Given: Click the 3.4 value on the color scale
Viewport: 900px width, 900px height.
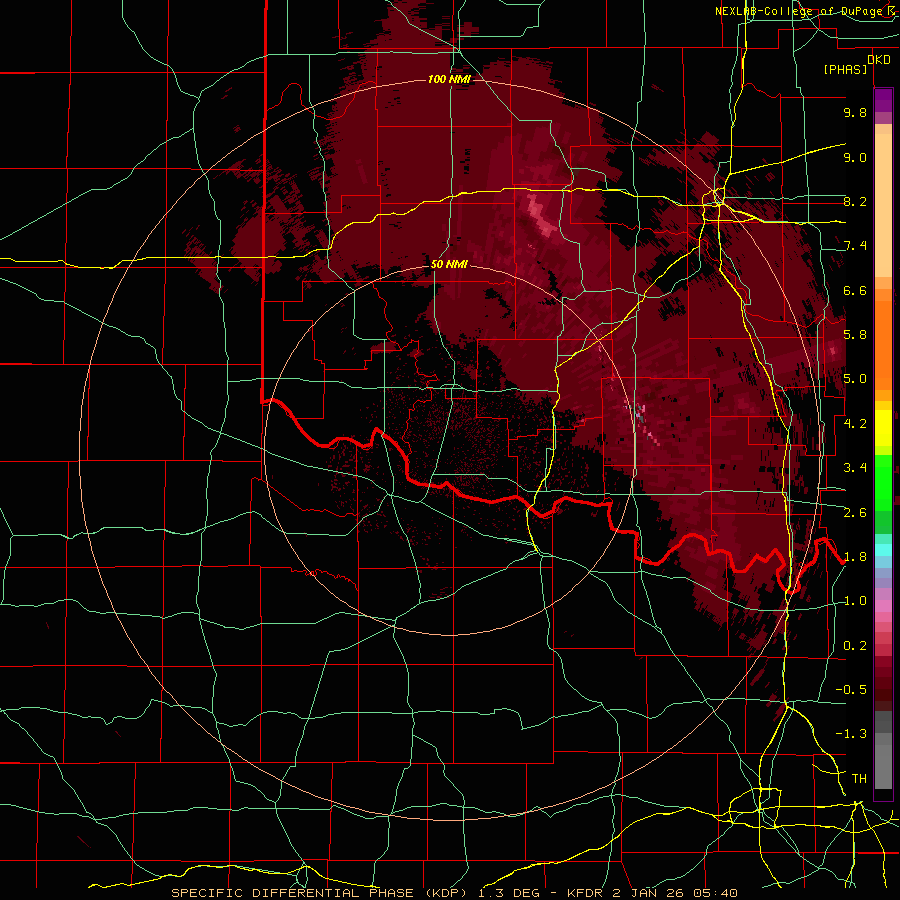Looking at the screenshot, I should click(855, 468).
